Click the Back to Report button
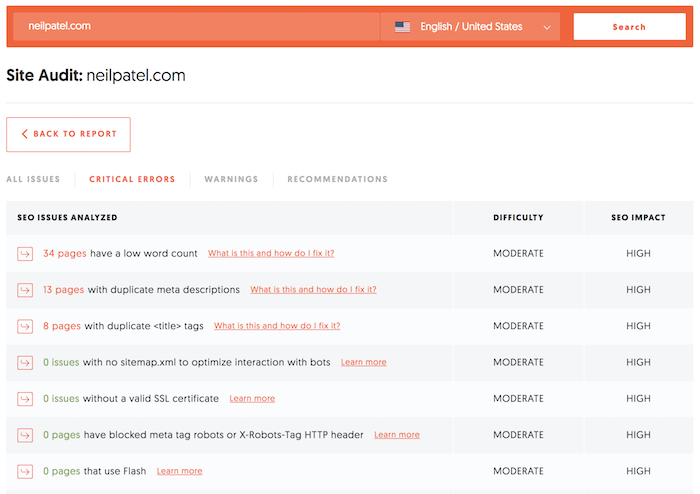Image resolution: width=700 pixels, height=494 pixels. [x=68, y=134]
